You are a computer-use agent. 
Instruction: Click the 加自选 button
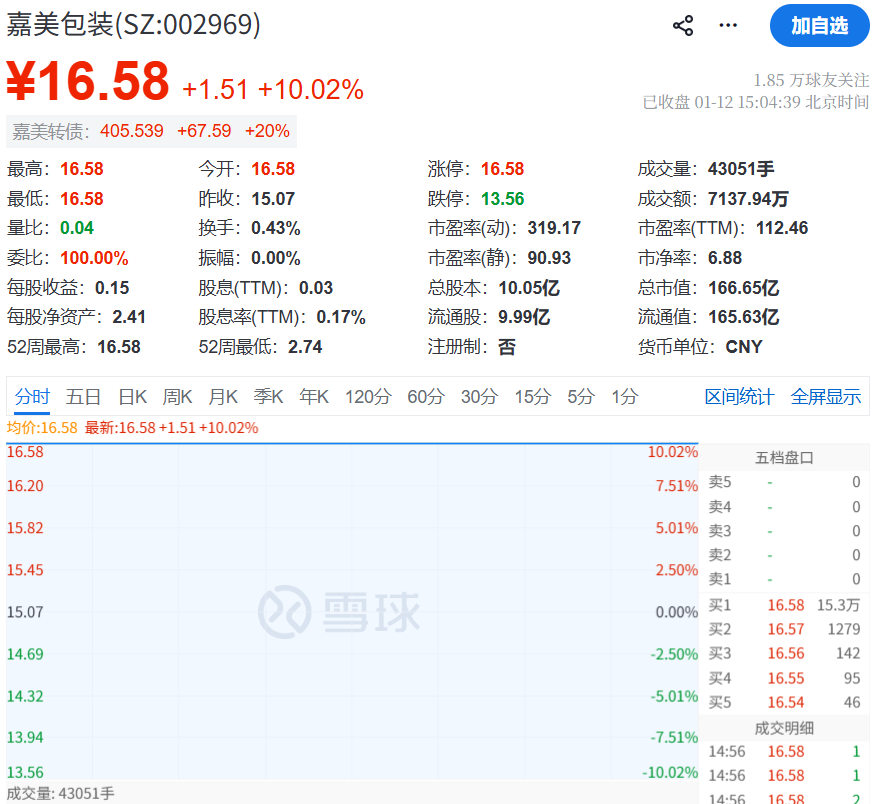pyautogui.click(x=819, y=26)
